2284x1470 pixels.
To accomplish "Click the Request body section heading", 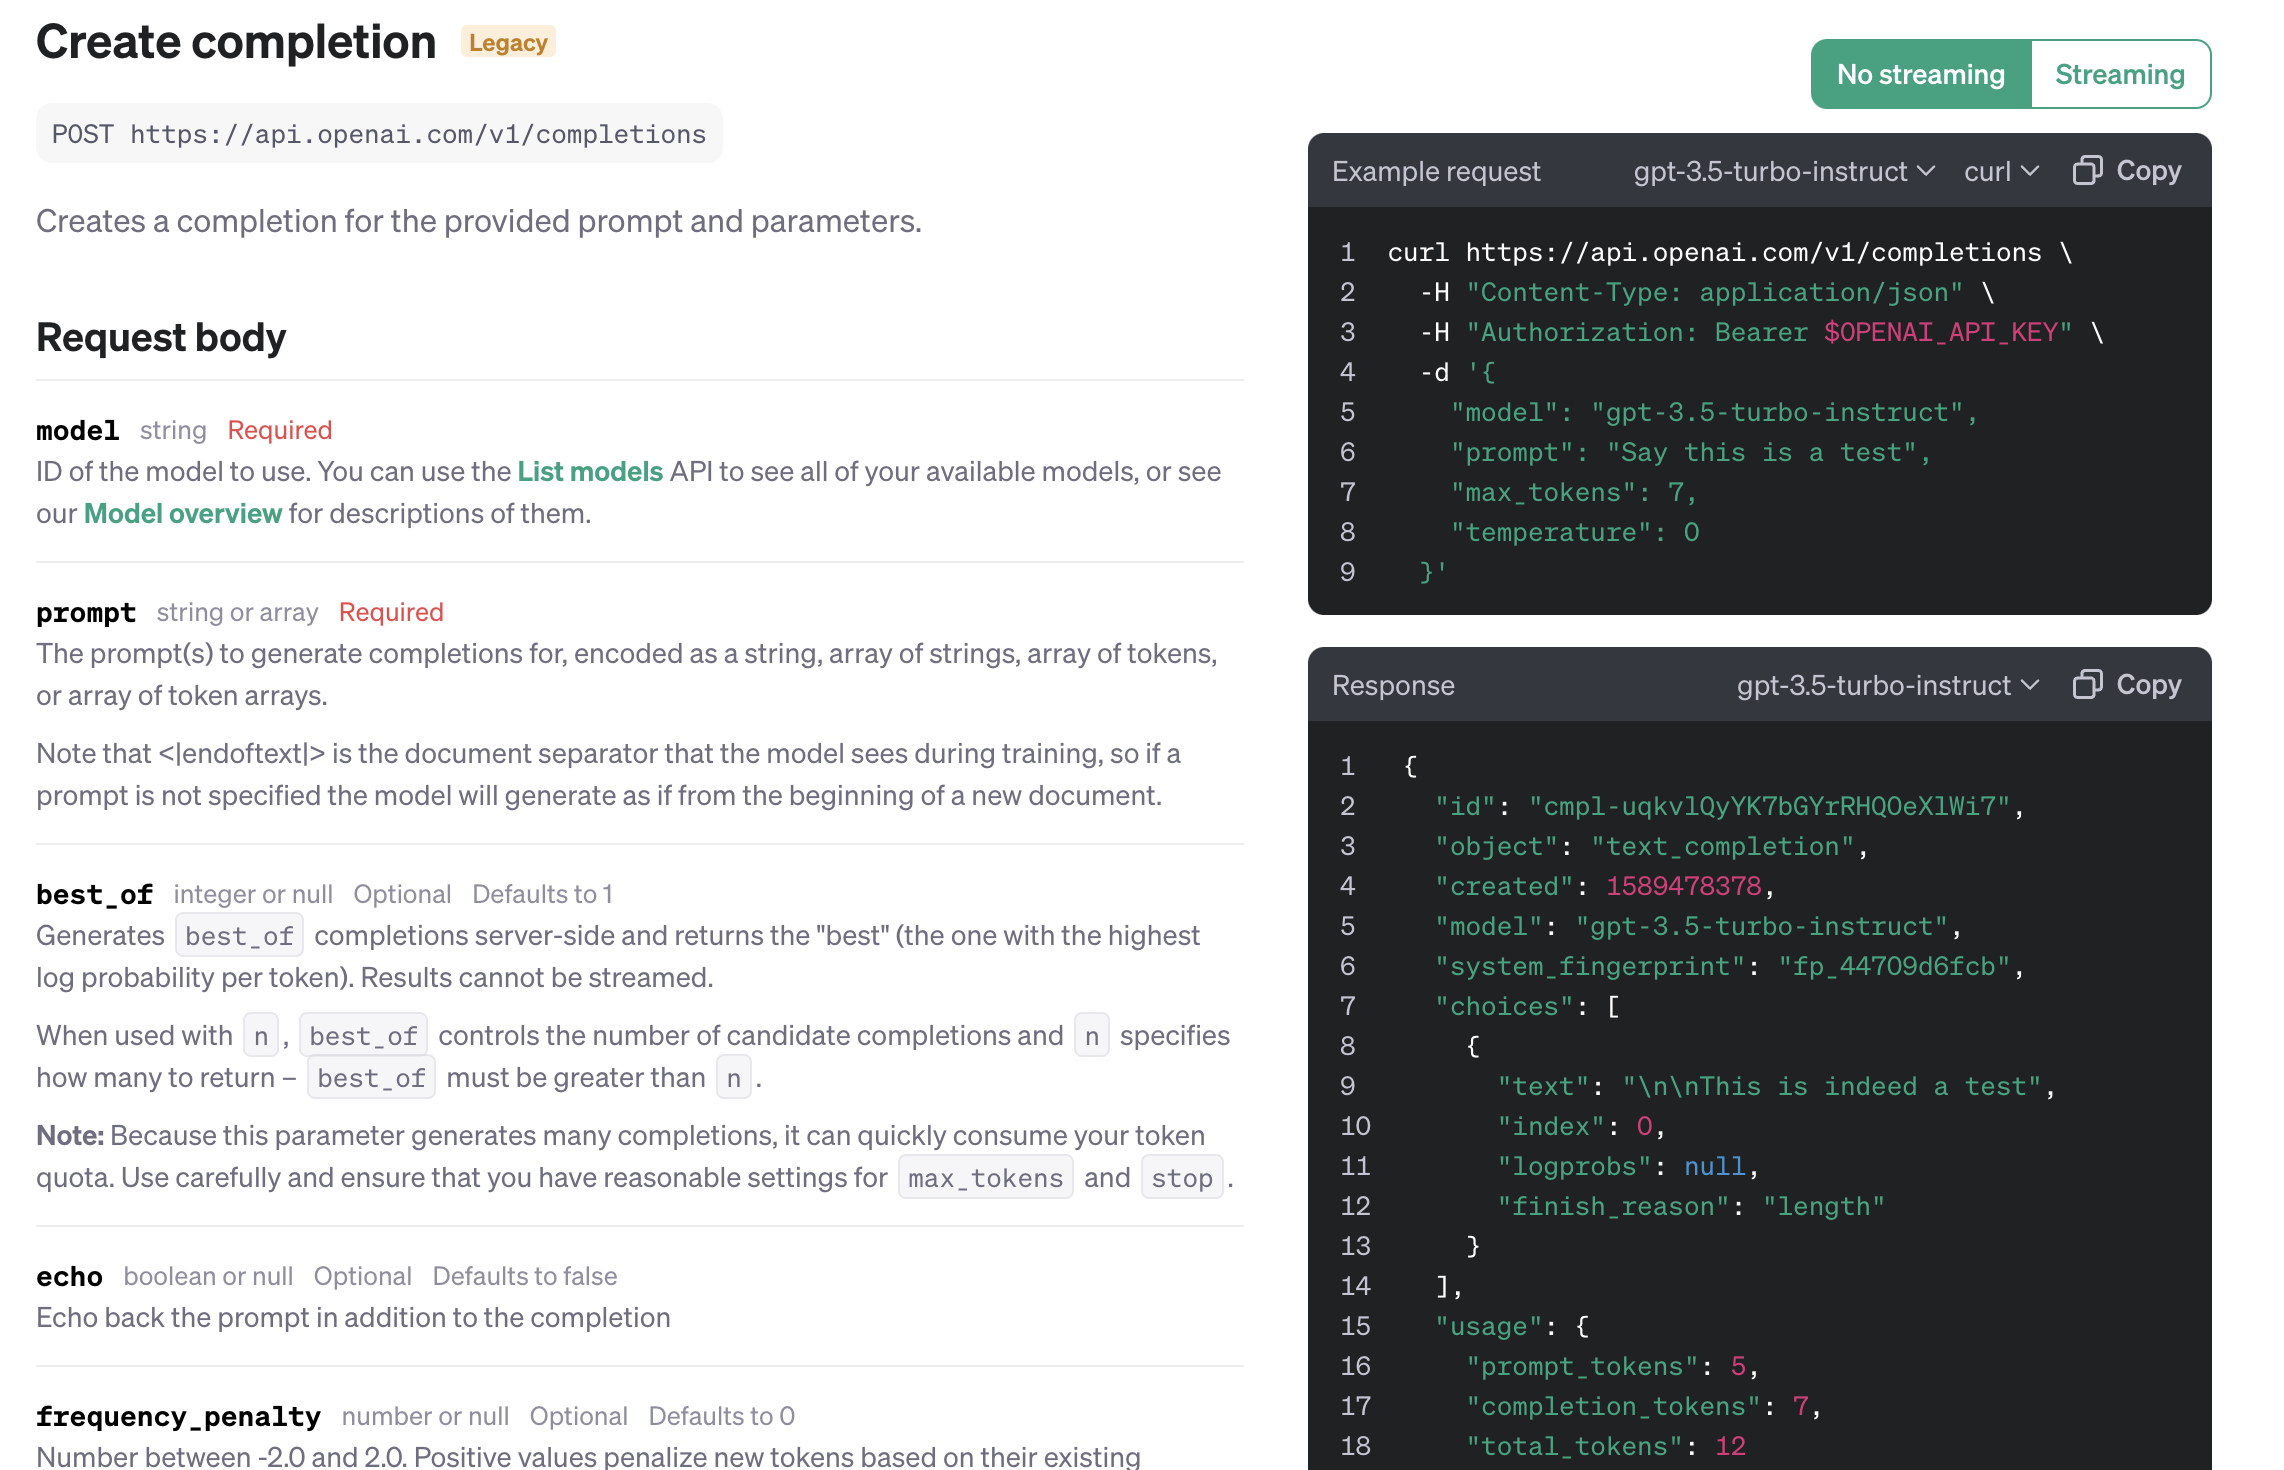I will pyautogui.click(x=161, y=338).
